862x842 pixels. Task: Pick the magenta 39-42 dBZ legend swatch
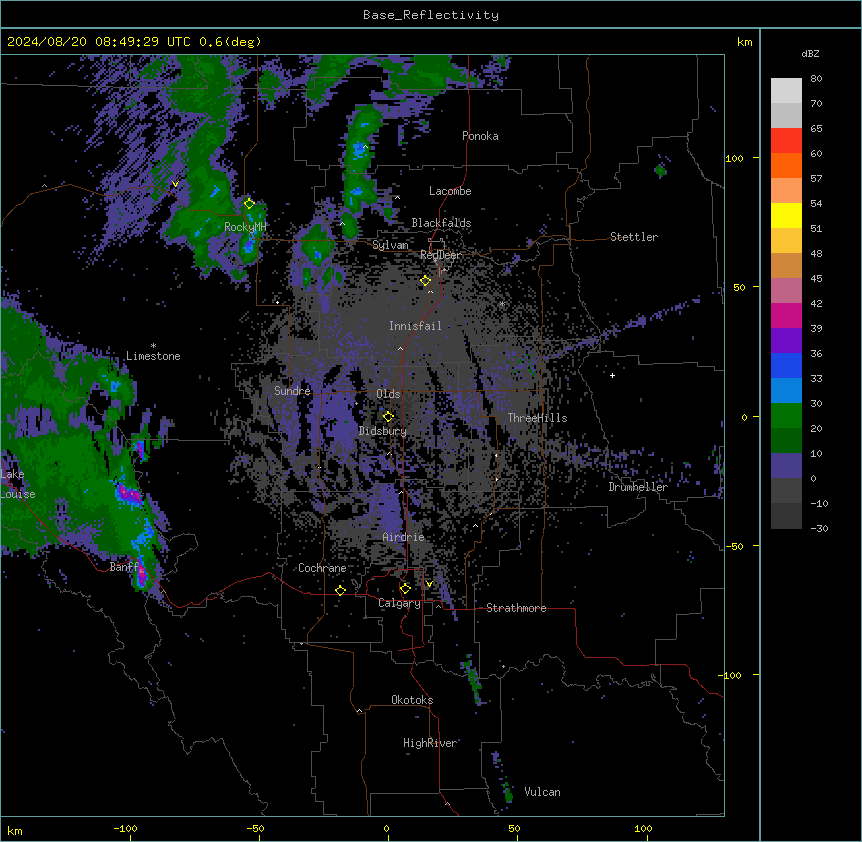pos(786,315)
